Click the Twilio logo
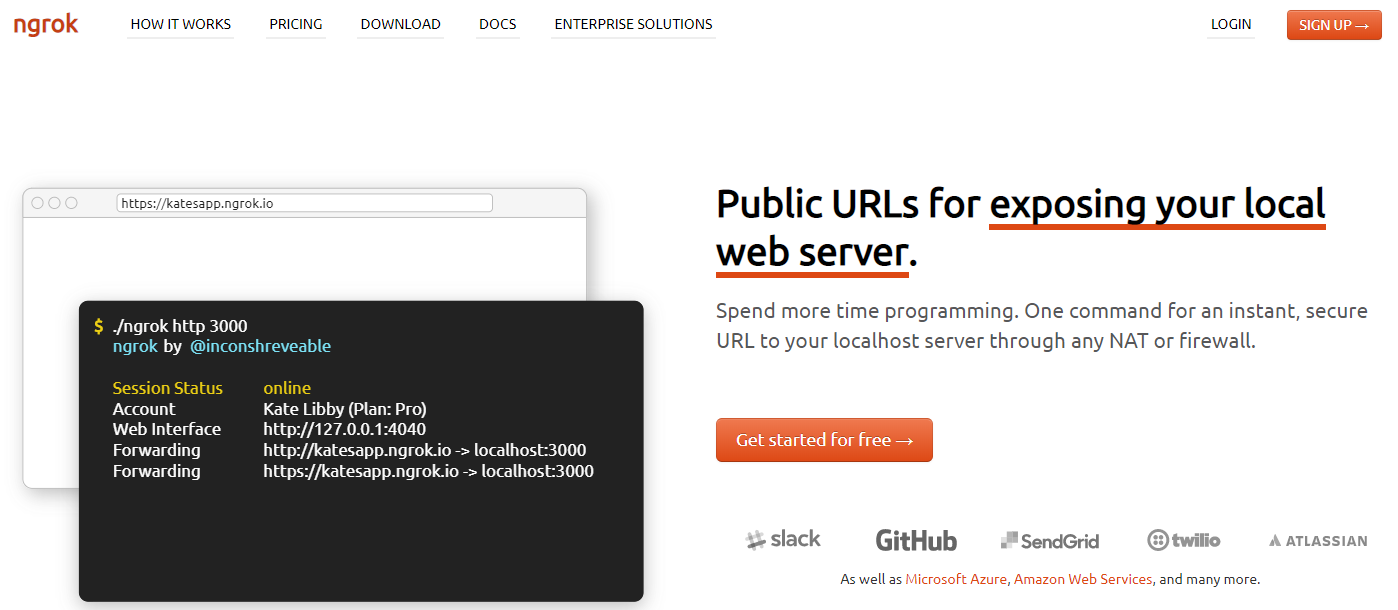Screen dimensions: 1398x610 coord(1184,540)
